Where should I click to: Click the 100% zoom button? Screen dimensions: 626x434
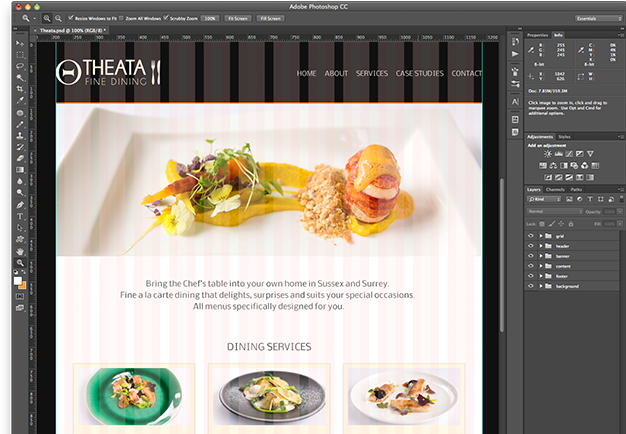(x=210, y=18)
